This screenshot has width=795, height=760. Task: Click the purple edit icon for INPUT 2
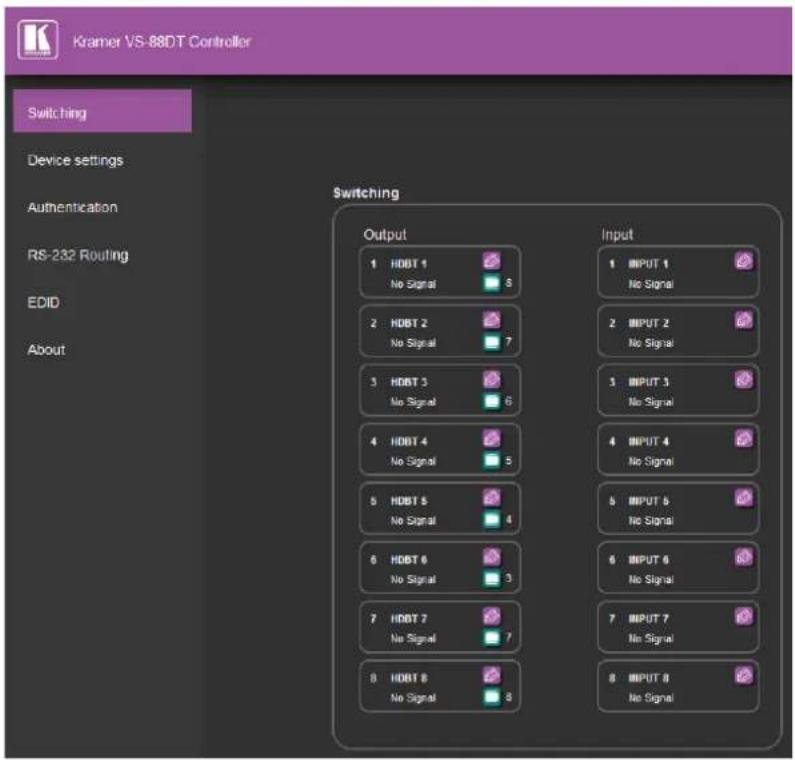click(x=744, y=320)
